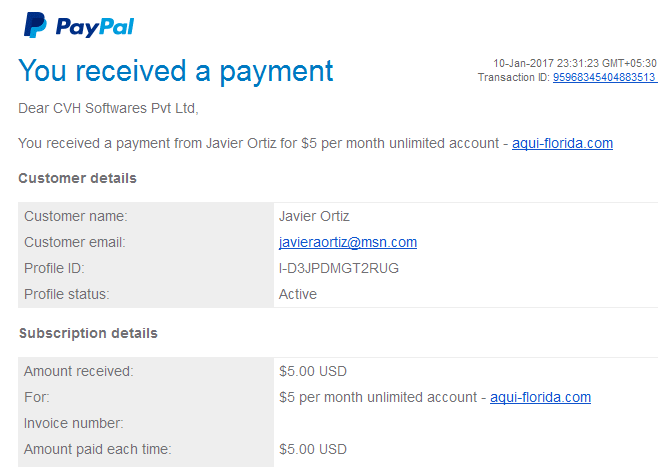Click the Amount paid each time value
The image size is (672, 467).
coord(313,449)
